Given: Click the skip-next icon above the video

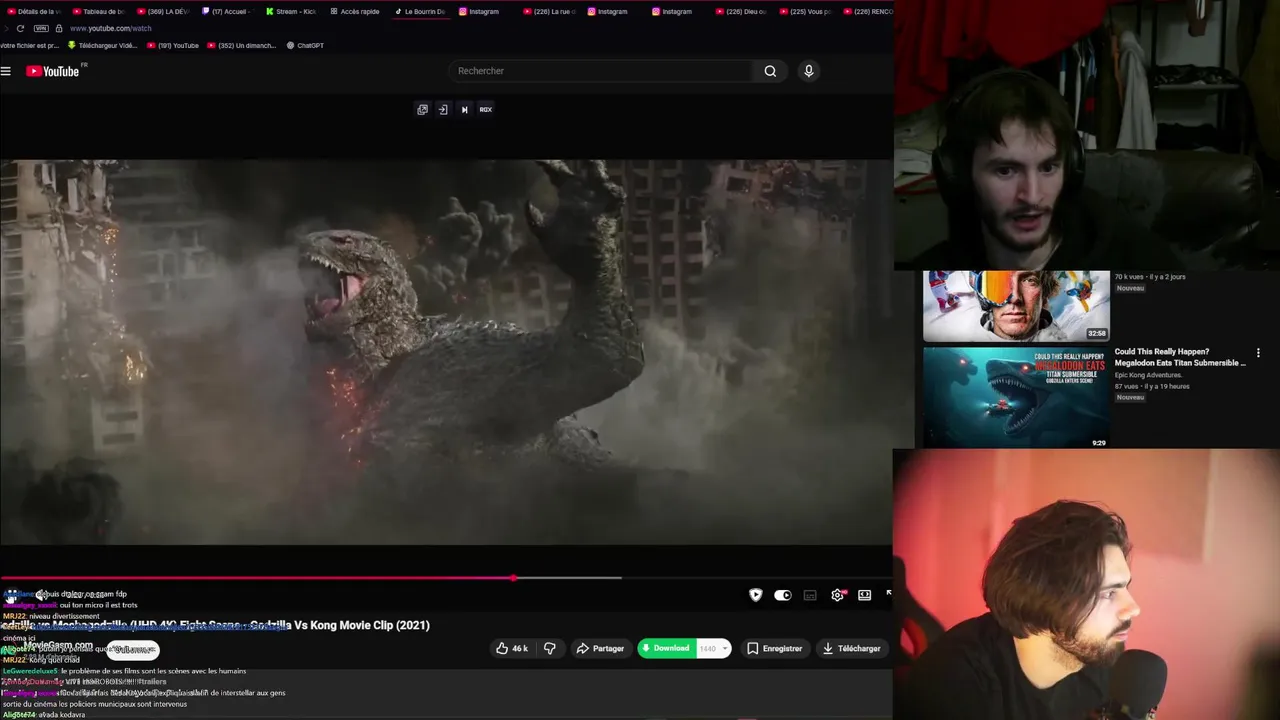Looking at the screenshot, I should point(464,110).
